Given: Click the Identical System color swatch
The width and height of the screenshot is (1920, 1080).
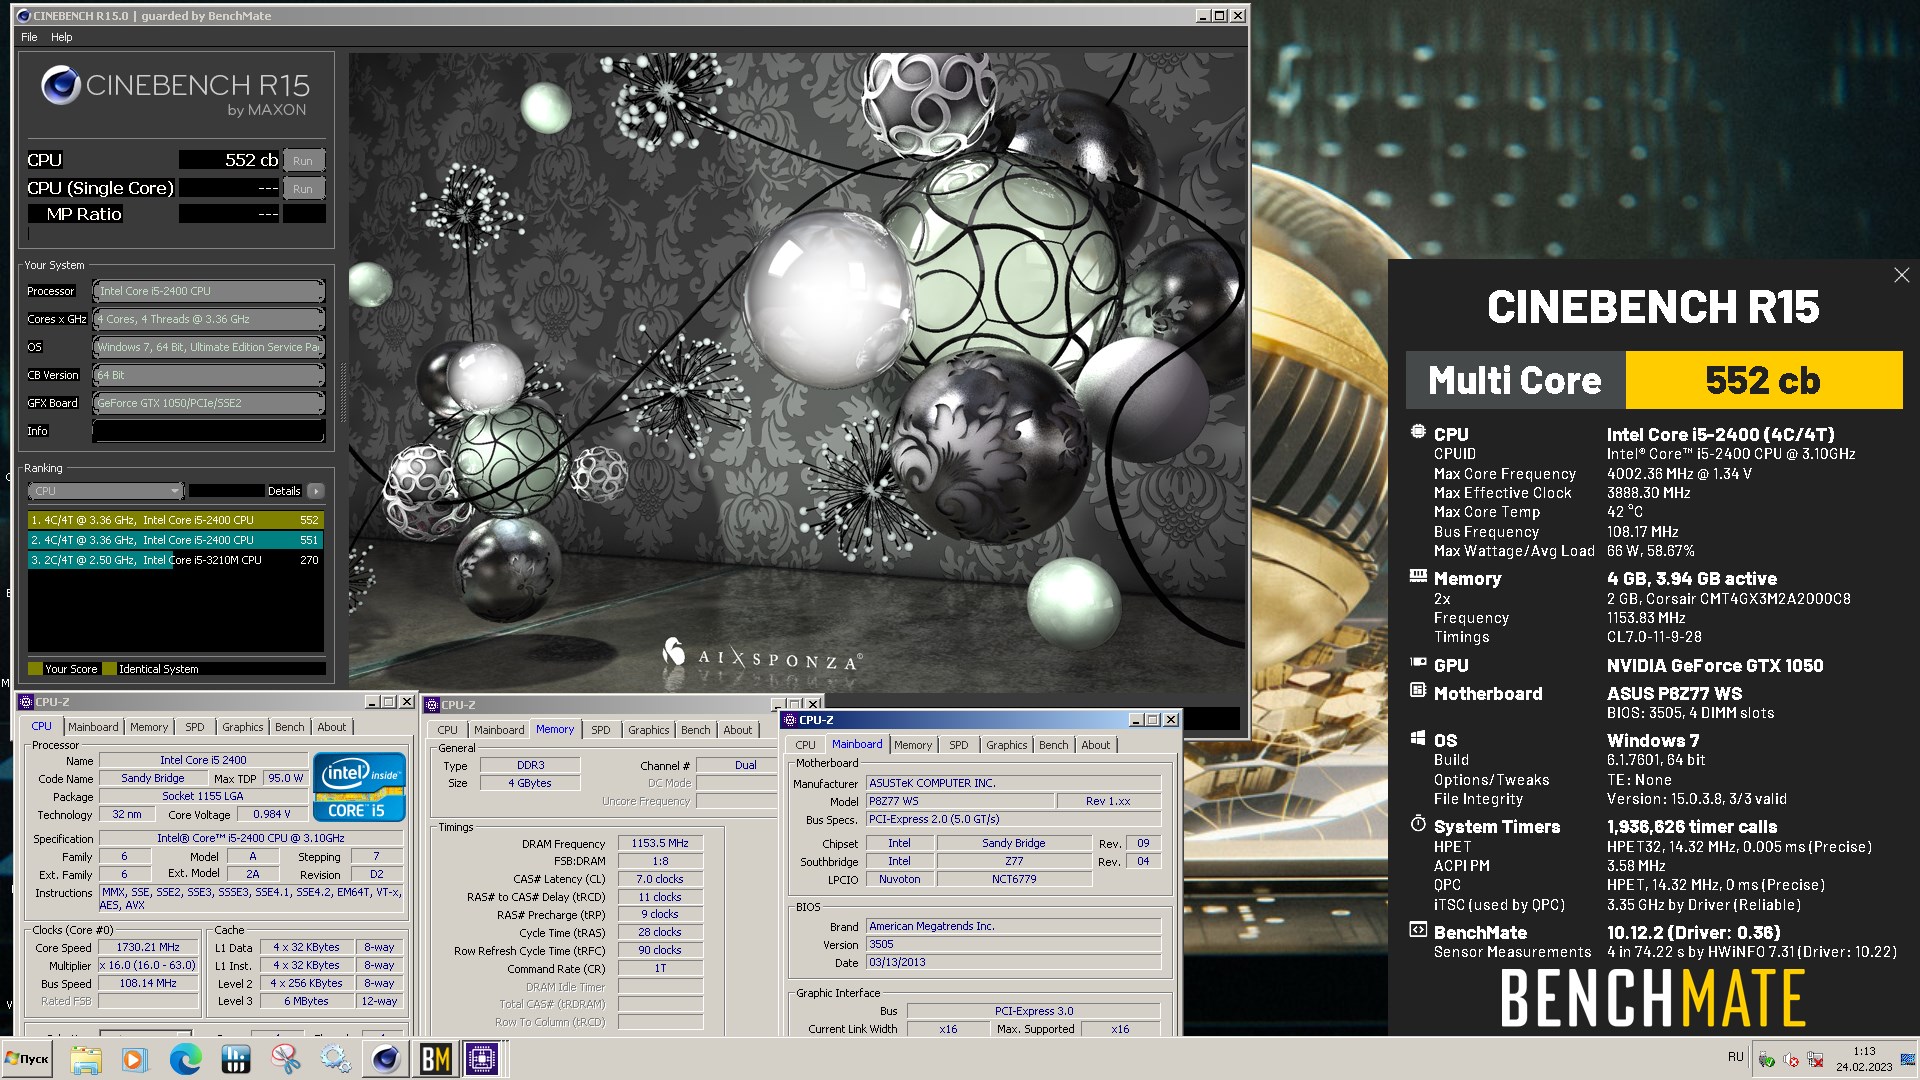Looking at the screenshot, I should (x=110, y=669).
